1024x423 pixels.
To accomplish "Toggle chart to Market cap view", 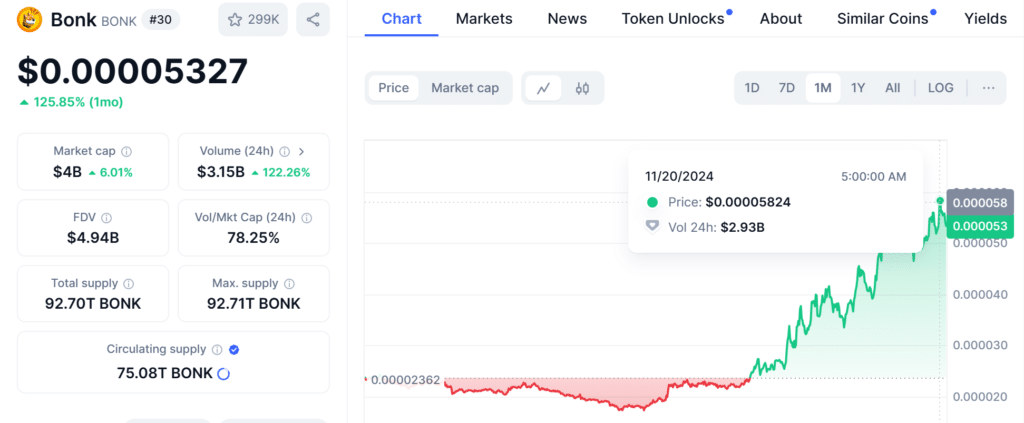I will 465,88.
